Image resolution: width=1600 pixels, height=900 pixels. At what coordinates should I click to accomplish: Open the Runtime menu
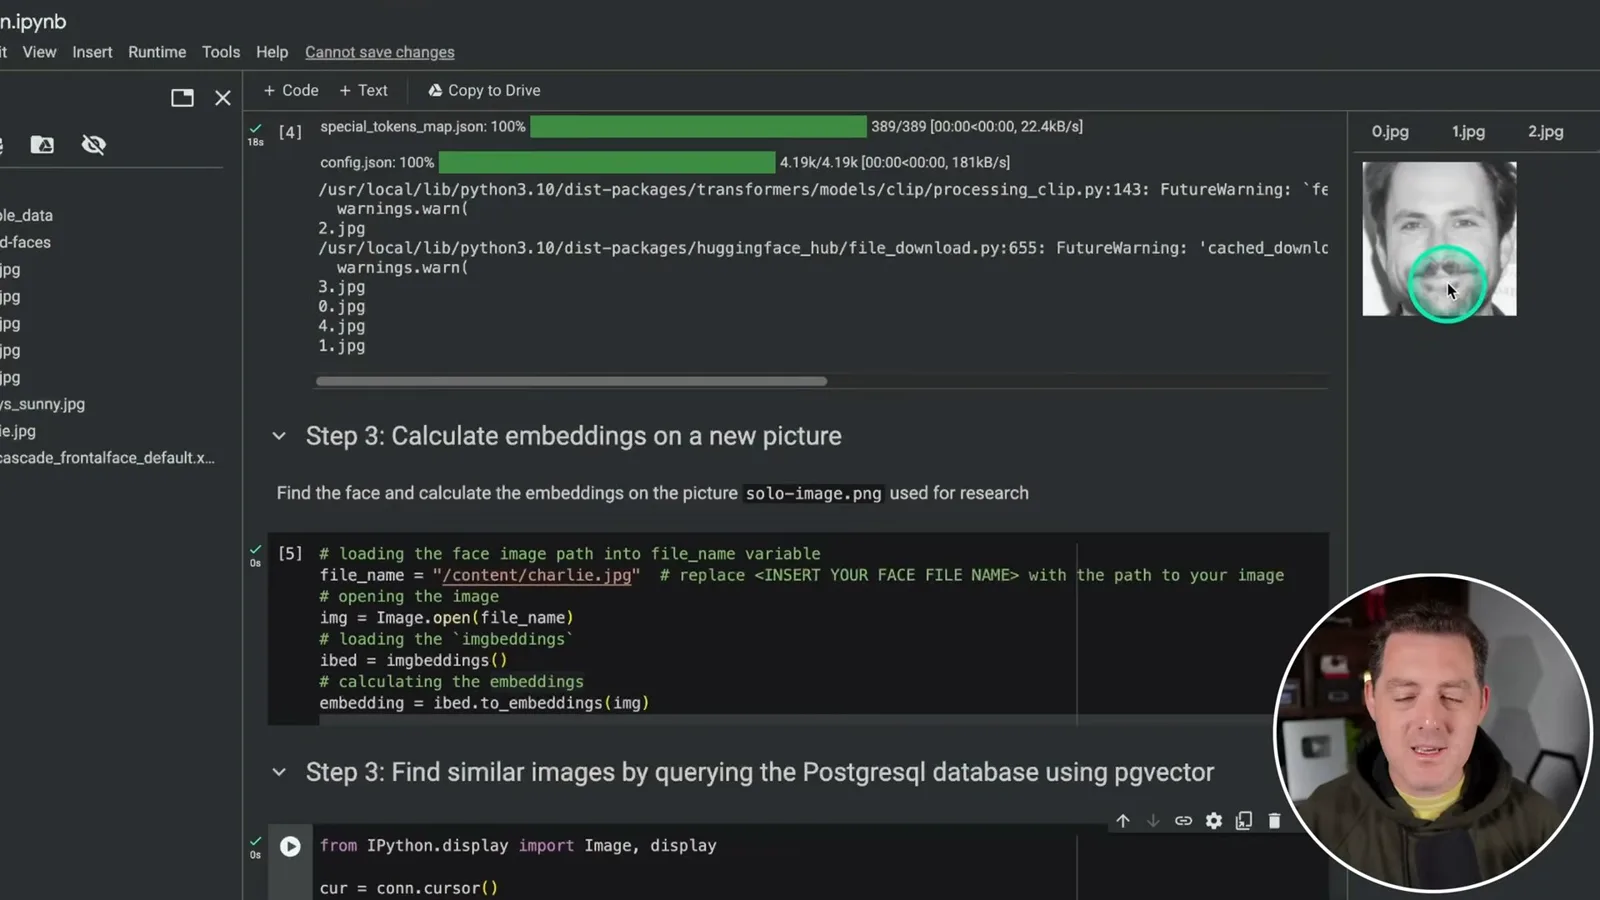[x=157, y=52]
